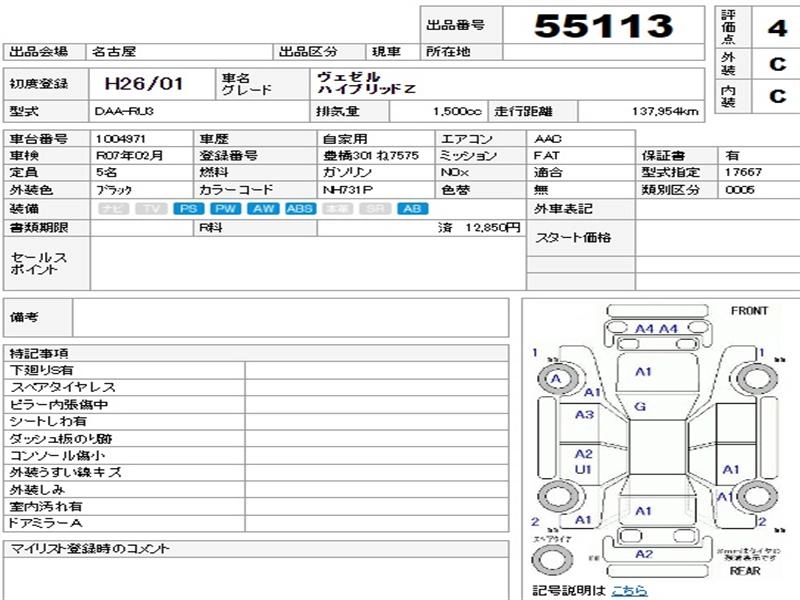Click the コンソール傷小 note row
Image resolution: width=800 pixels, height=600 pixels.
click(256, 456)
